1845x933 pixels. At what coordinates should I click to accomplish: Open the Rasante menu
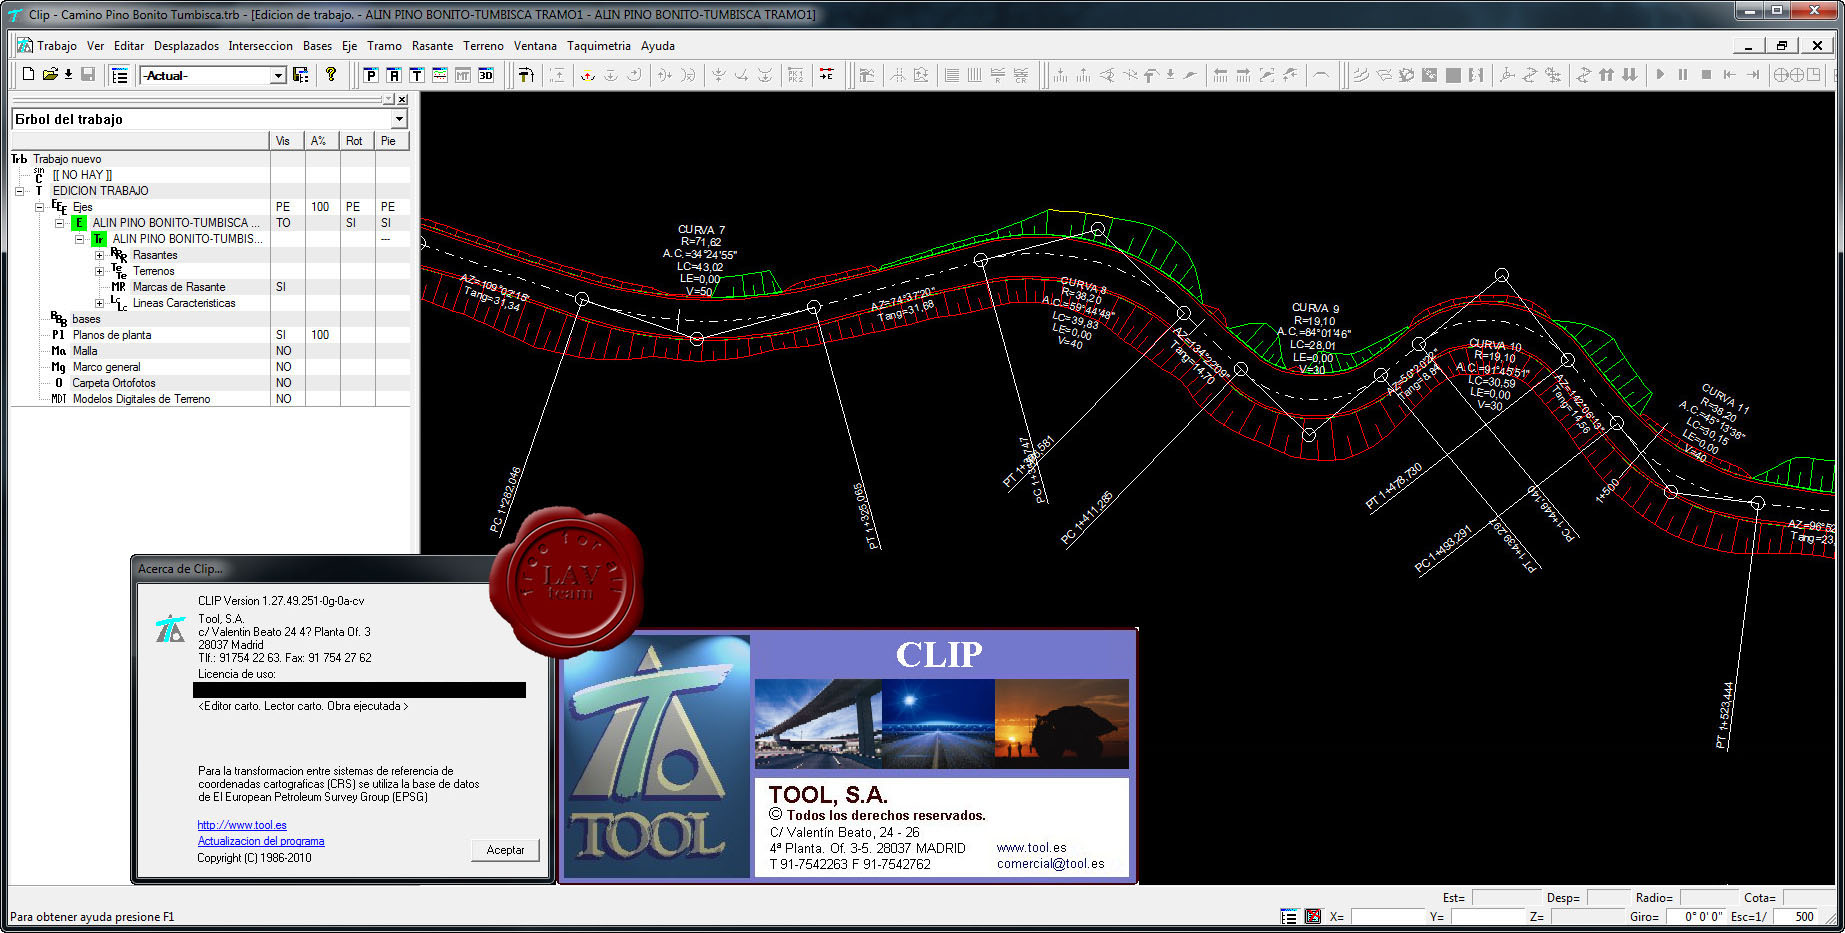(432, 46)
